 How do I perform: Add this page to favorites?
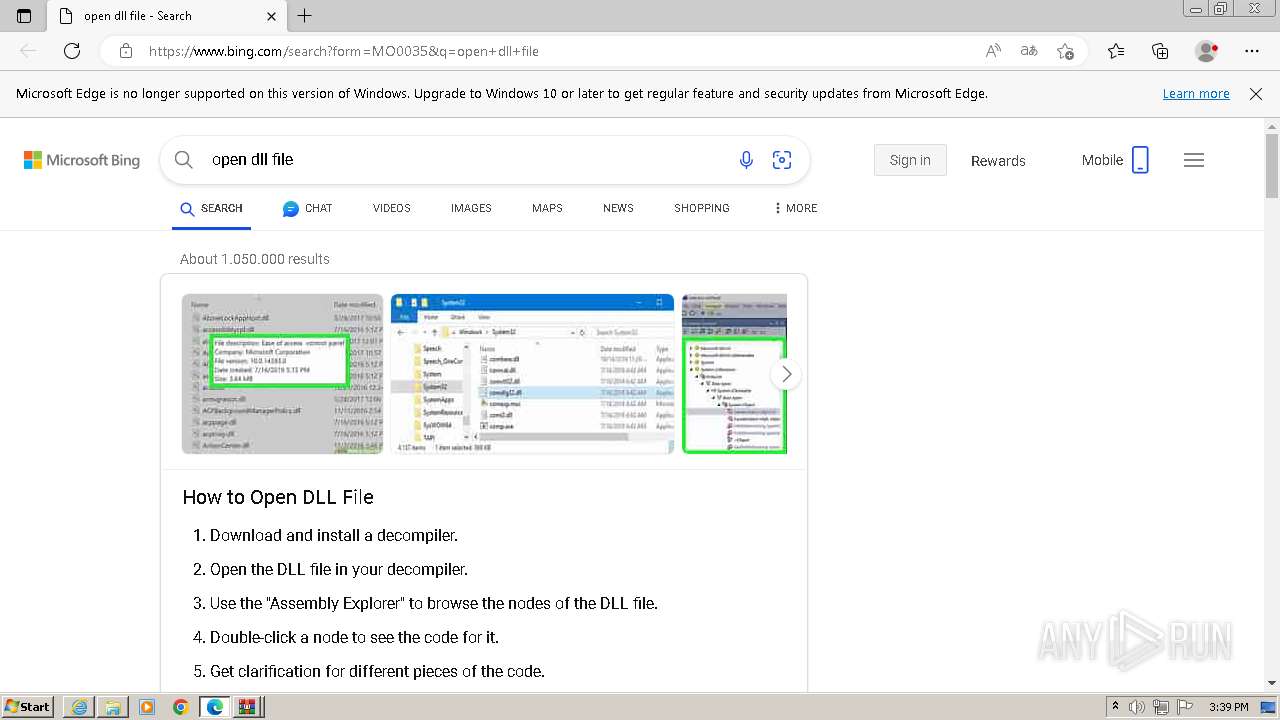[1065, 51]
